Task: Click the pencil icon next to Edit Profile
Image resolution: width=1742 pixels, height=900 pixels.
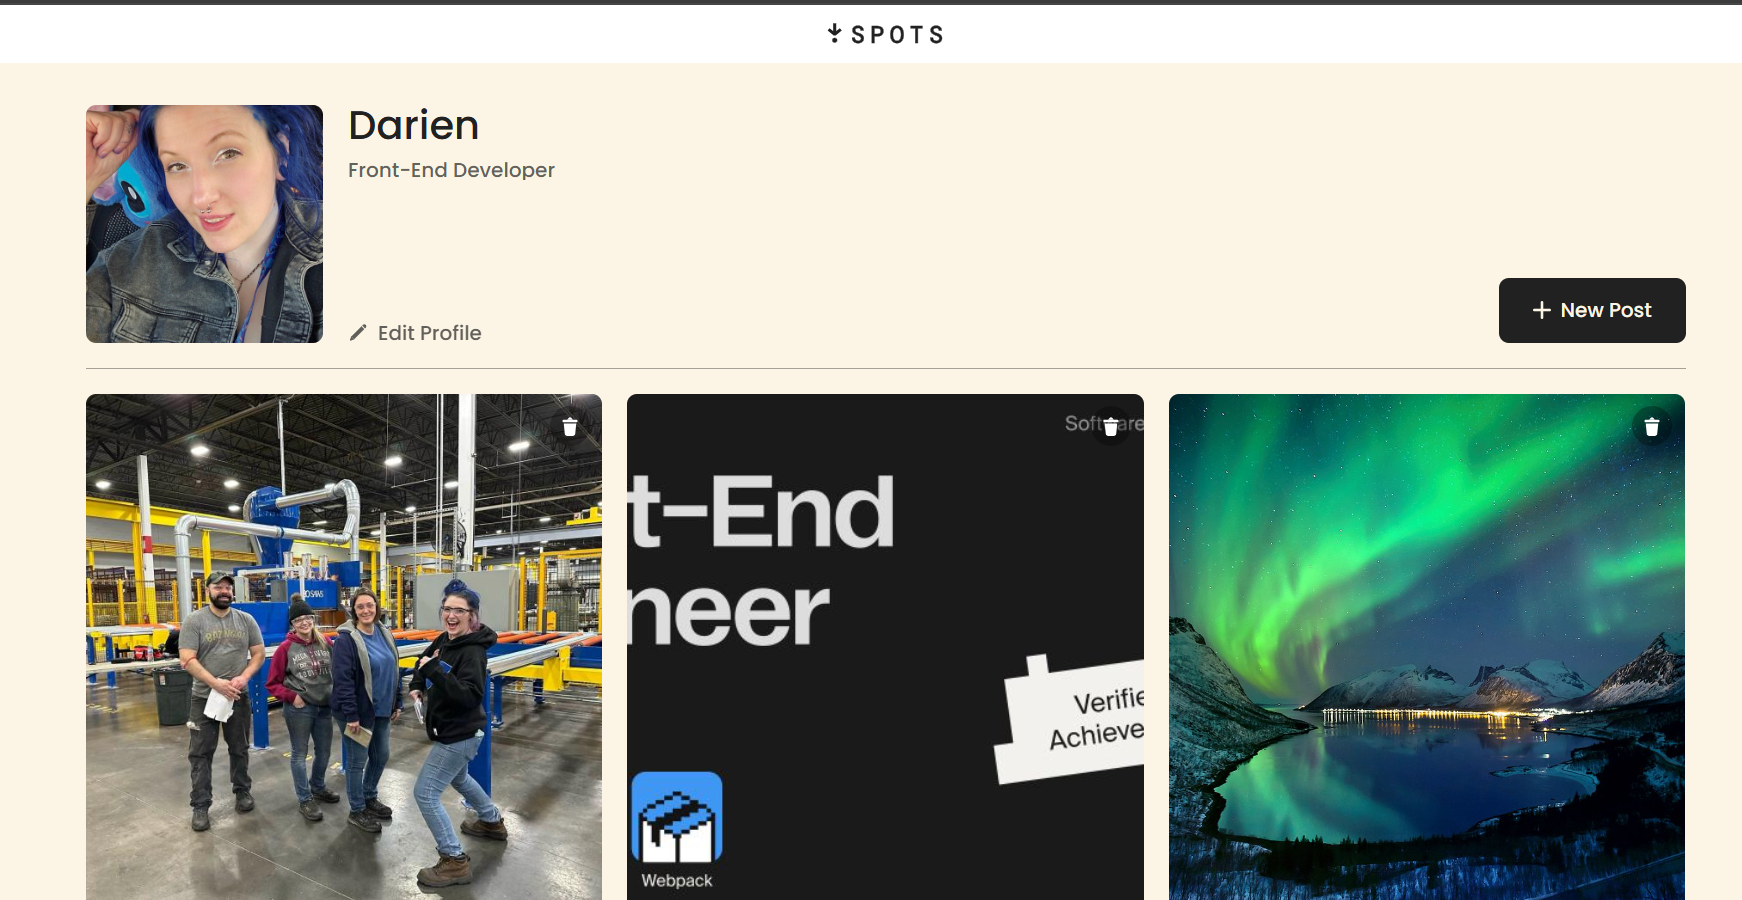Action: pos(359,333)
